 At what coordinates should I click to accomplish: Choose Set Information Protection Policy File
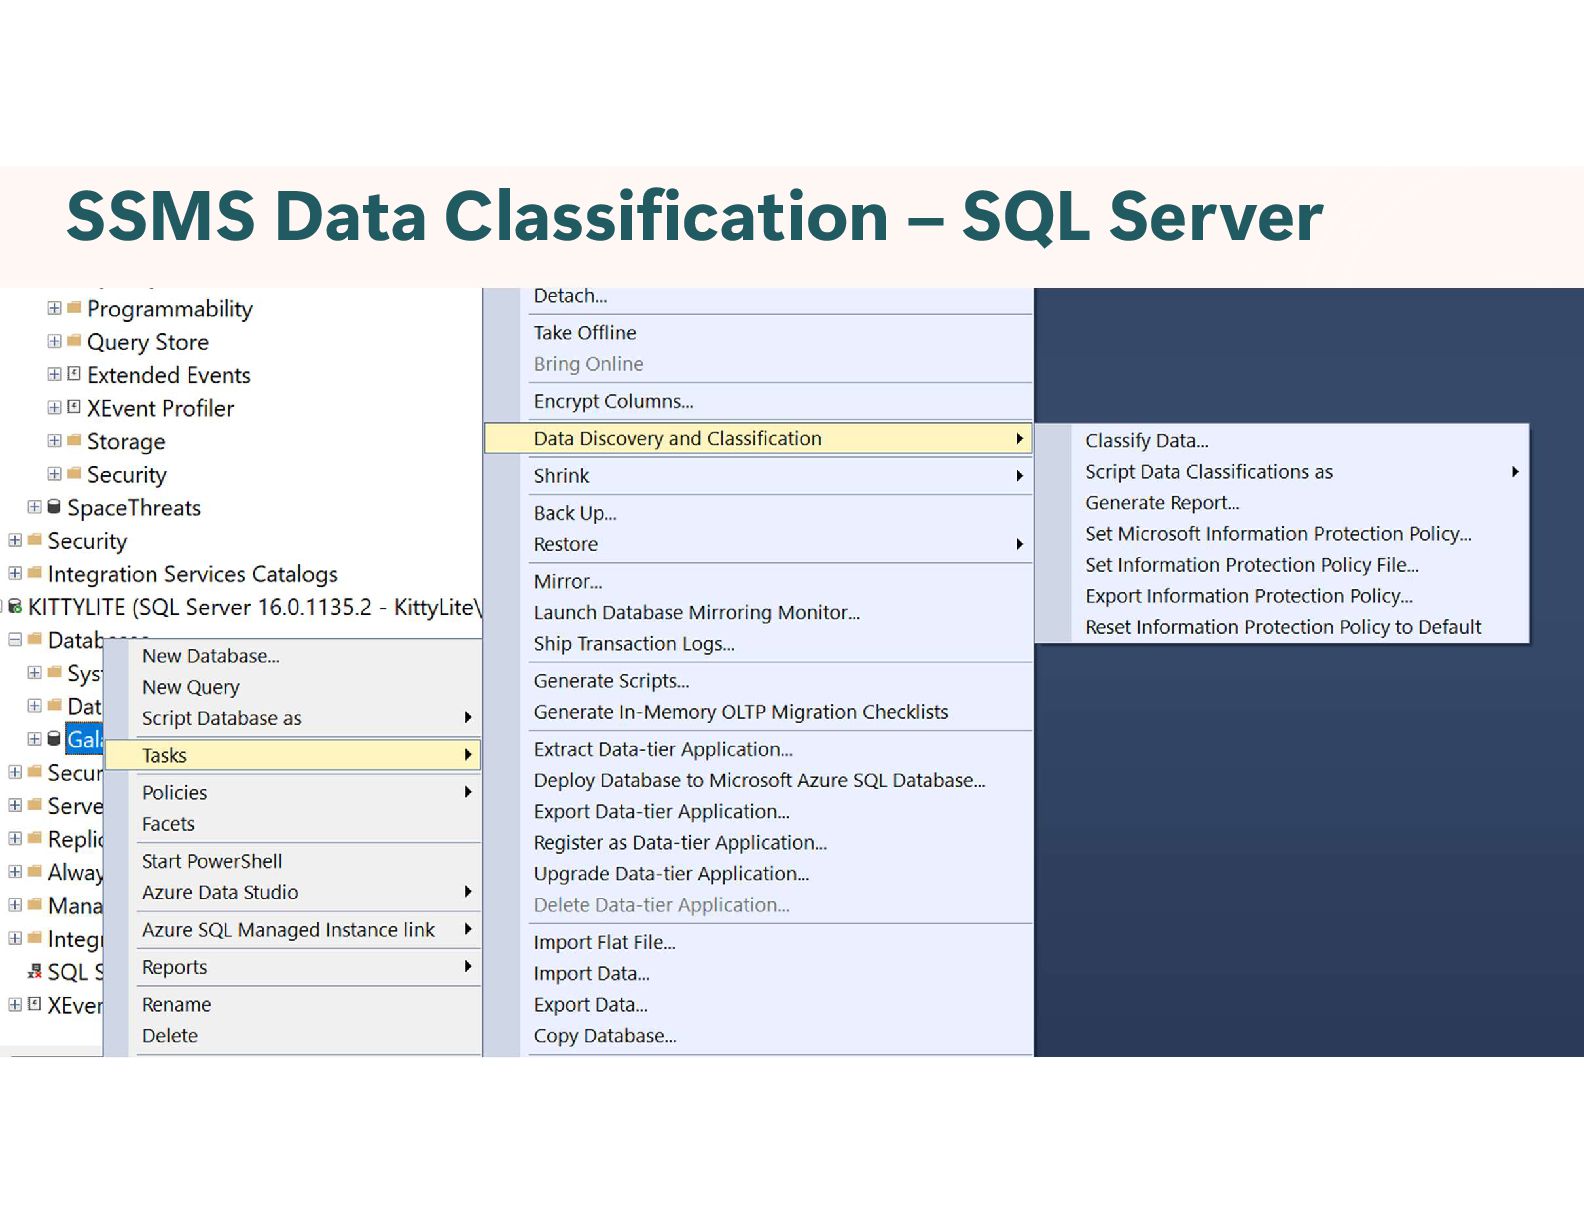point(1282,565)
